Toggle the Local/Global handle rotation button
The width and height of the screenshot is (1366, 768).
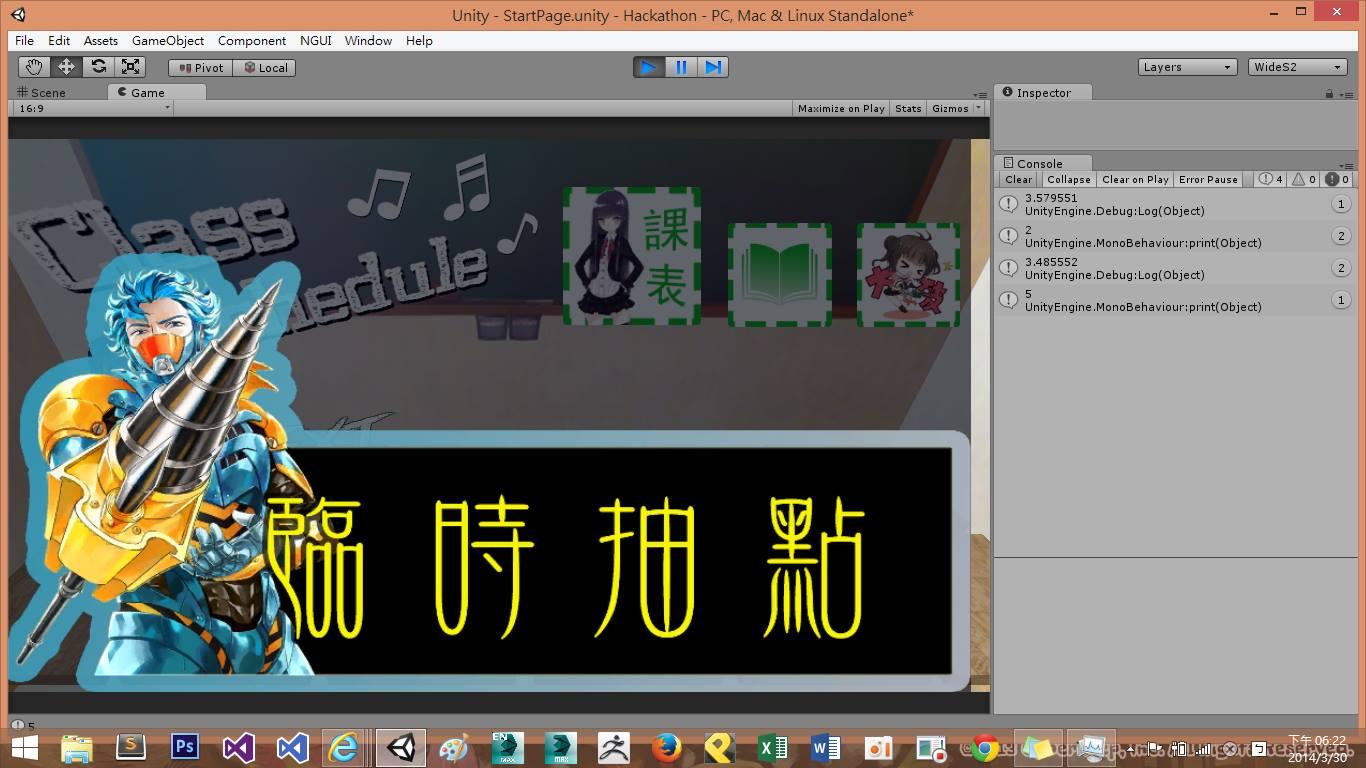click(x=265, y=68)
